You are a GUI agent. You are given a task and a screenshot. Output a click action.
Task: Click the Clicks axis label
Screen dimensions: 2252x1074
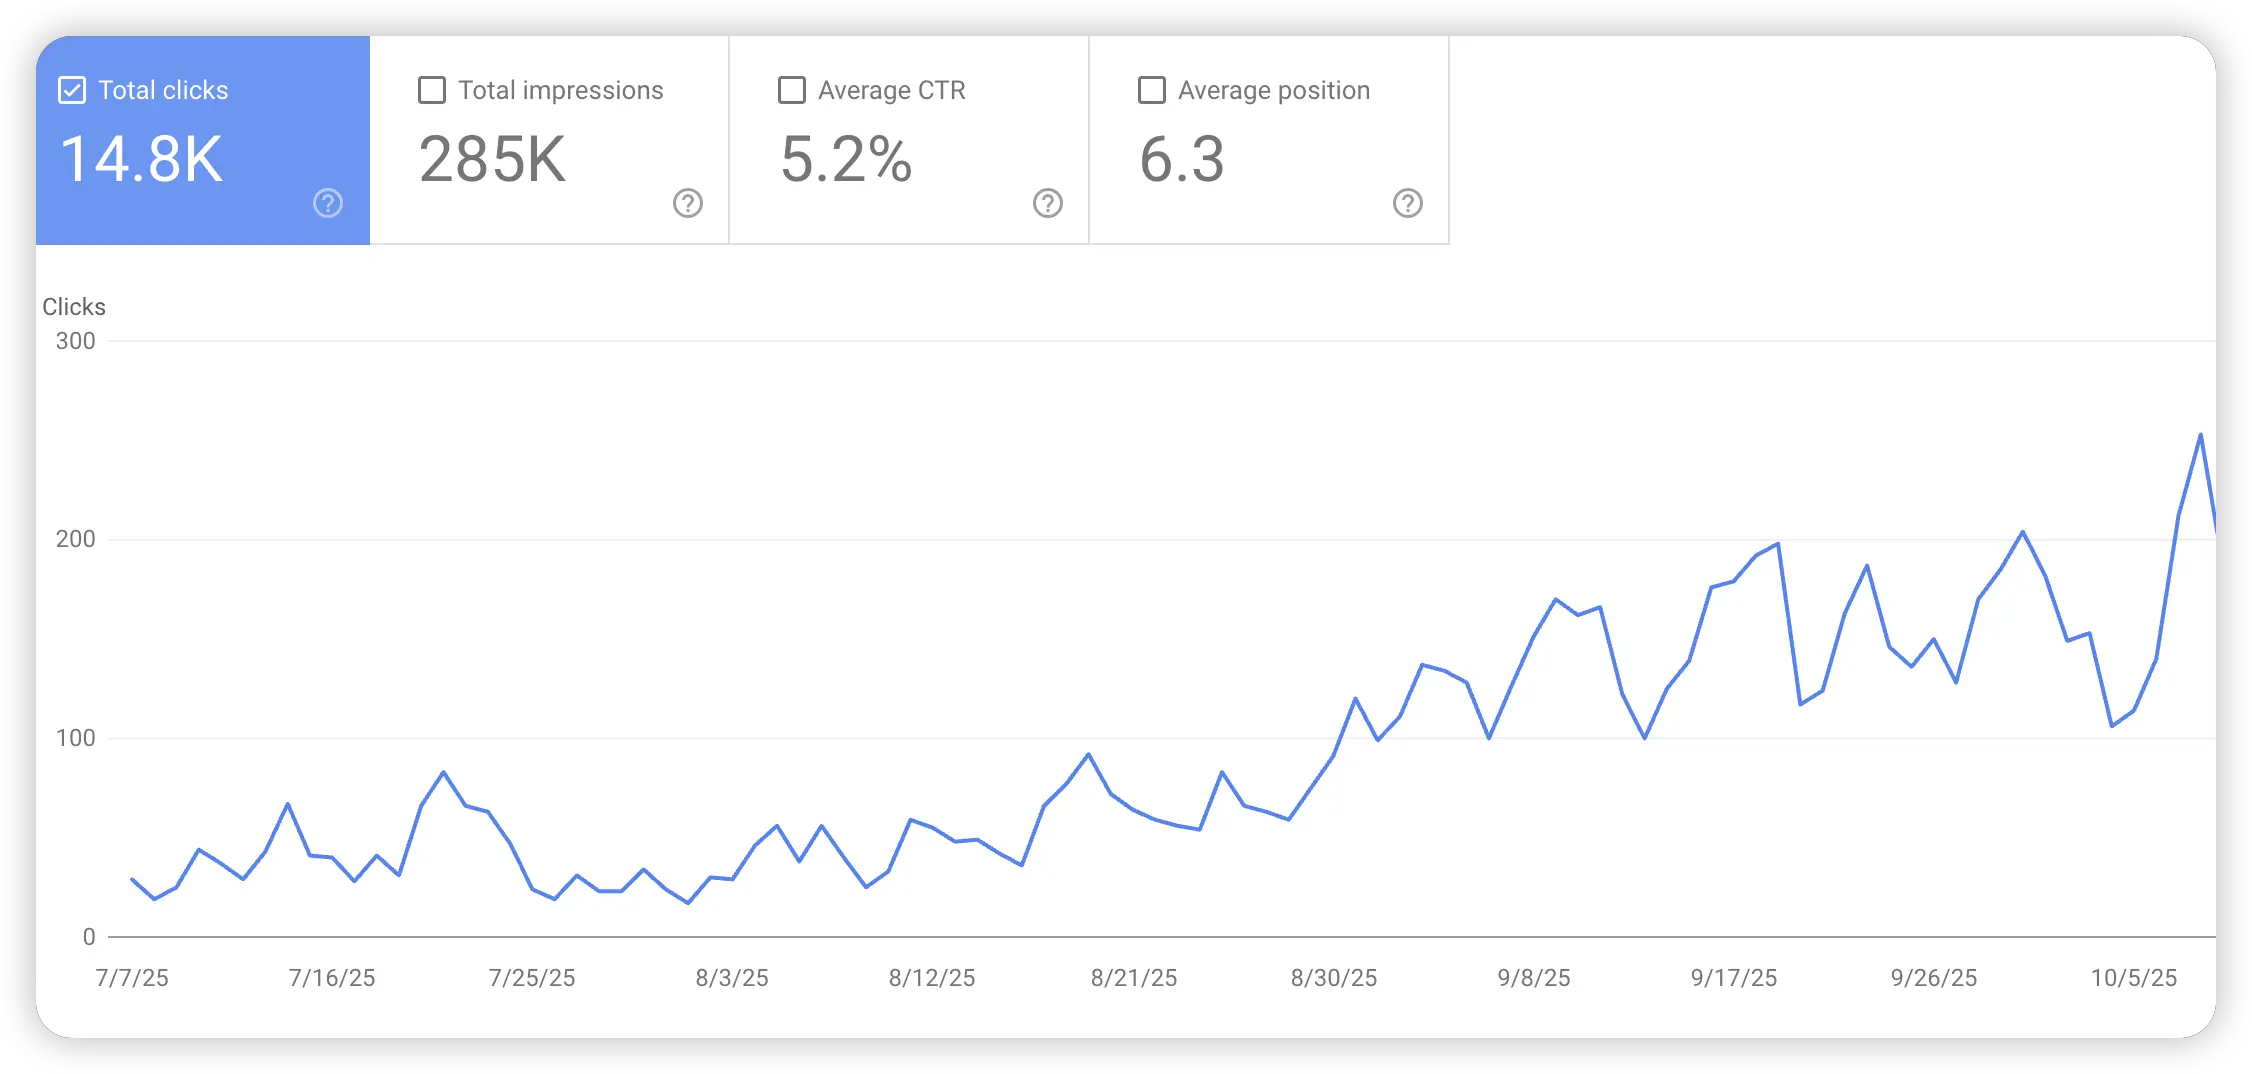pyautogui.click(x=74, y=307)
